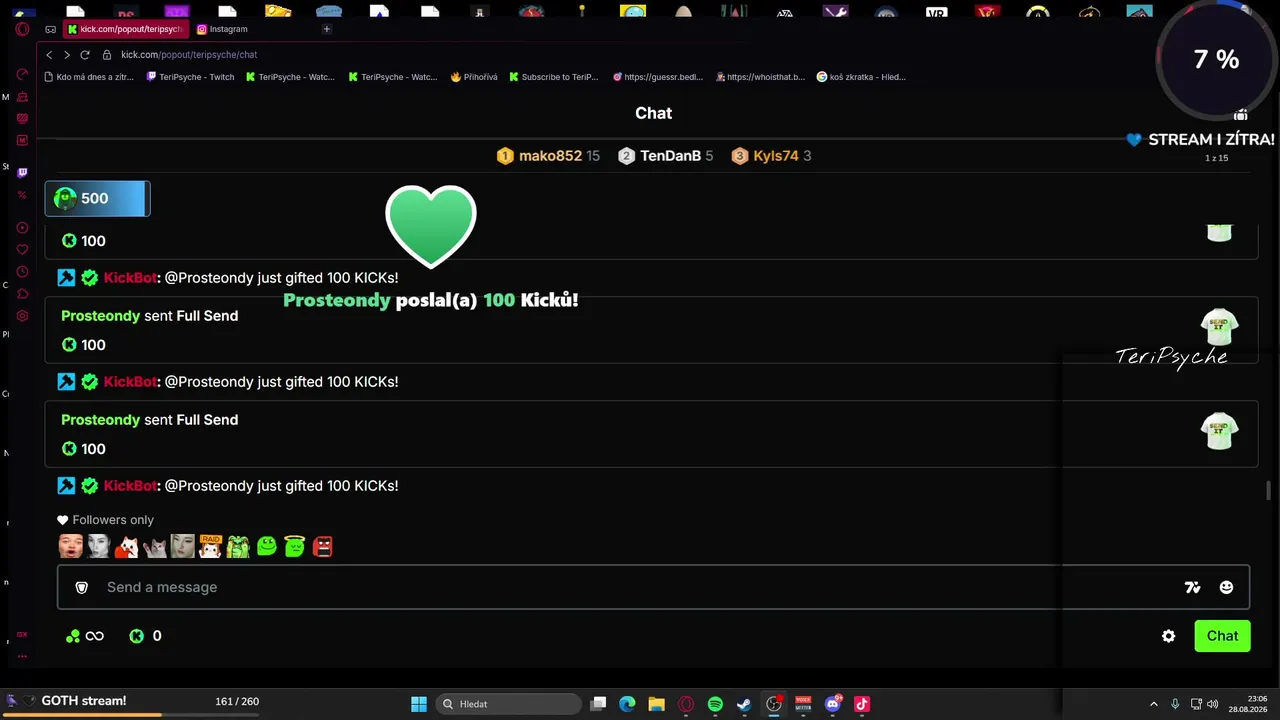Open Kdo má dnes a zítr... bookmark
Image resolution: width=1280 pixels, height=720 pixels.
click(89, 77)
